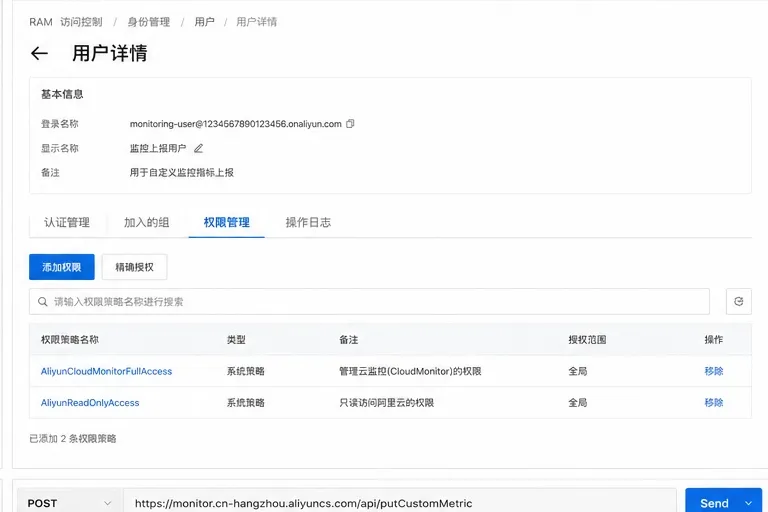Edit display name with pencil icon
The image size is (768, 512).
point(198,148)
